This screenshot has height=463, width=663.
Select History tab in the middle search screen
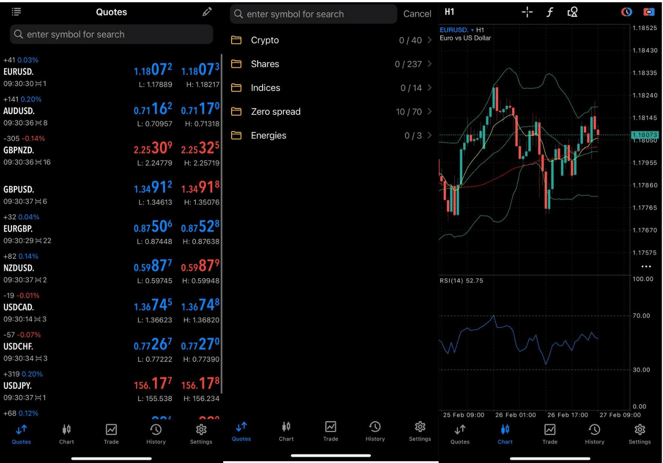[x=375, y=431]
